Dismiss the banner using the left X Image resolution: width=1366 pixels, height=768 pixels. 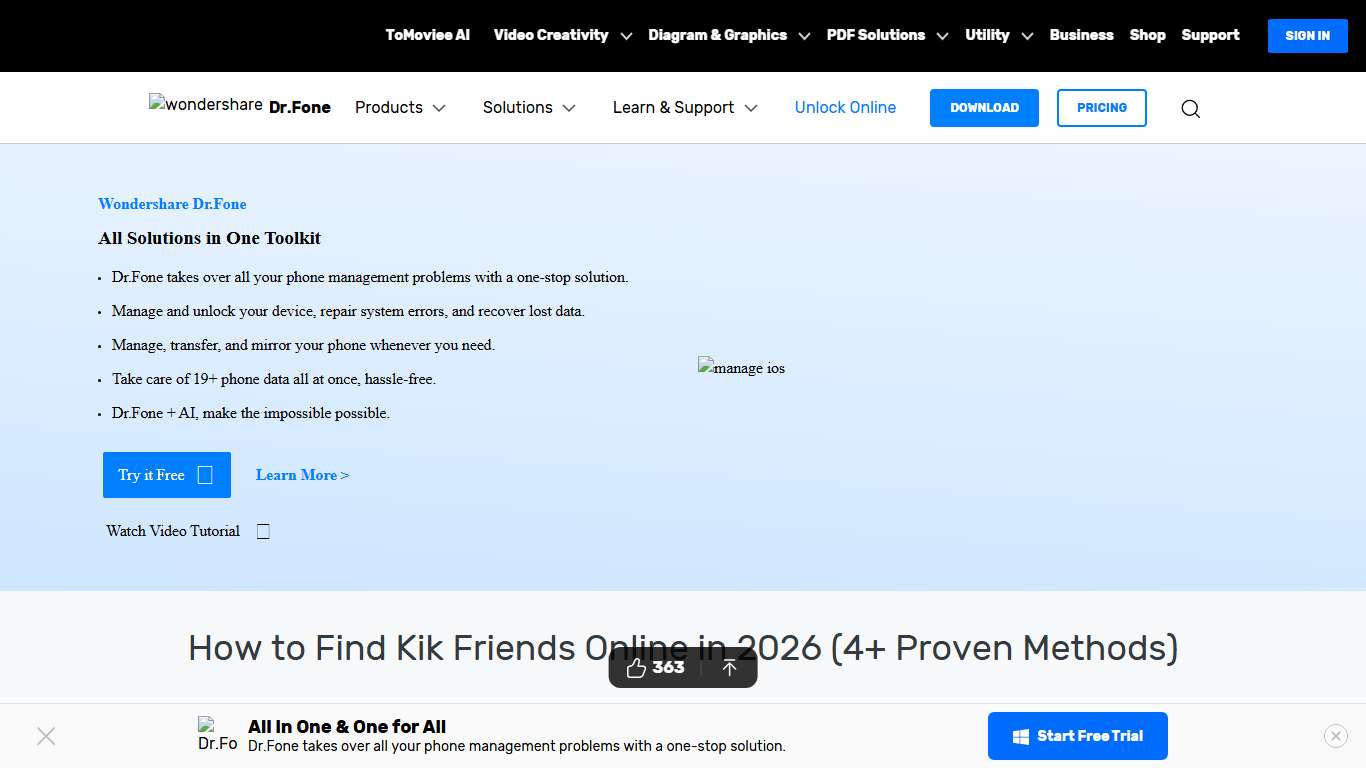[x=46, y=735]
